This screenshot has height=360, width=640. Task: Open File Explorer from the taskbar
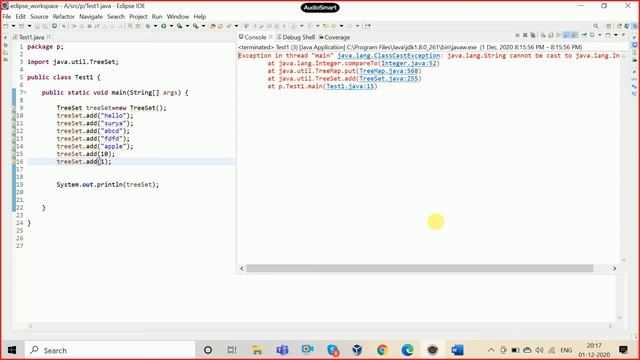click(257, 350)
